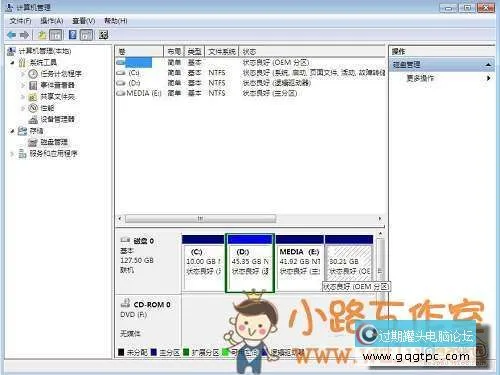This screenshot has width=500, height=375.
Task: Expand the 共享文件夹 tree node
Action: pos(23,97)
